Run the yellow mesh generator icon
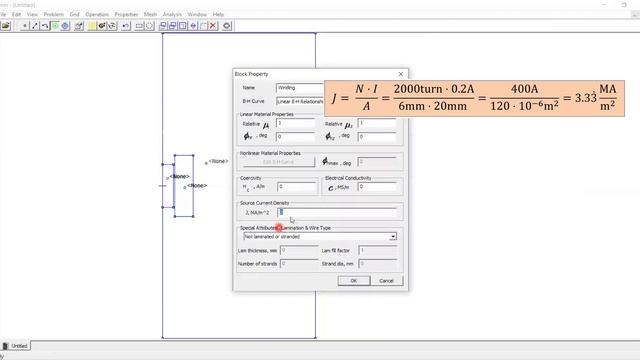This screenshot has width=640, height=360. 92,26
